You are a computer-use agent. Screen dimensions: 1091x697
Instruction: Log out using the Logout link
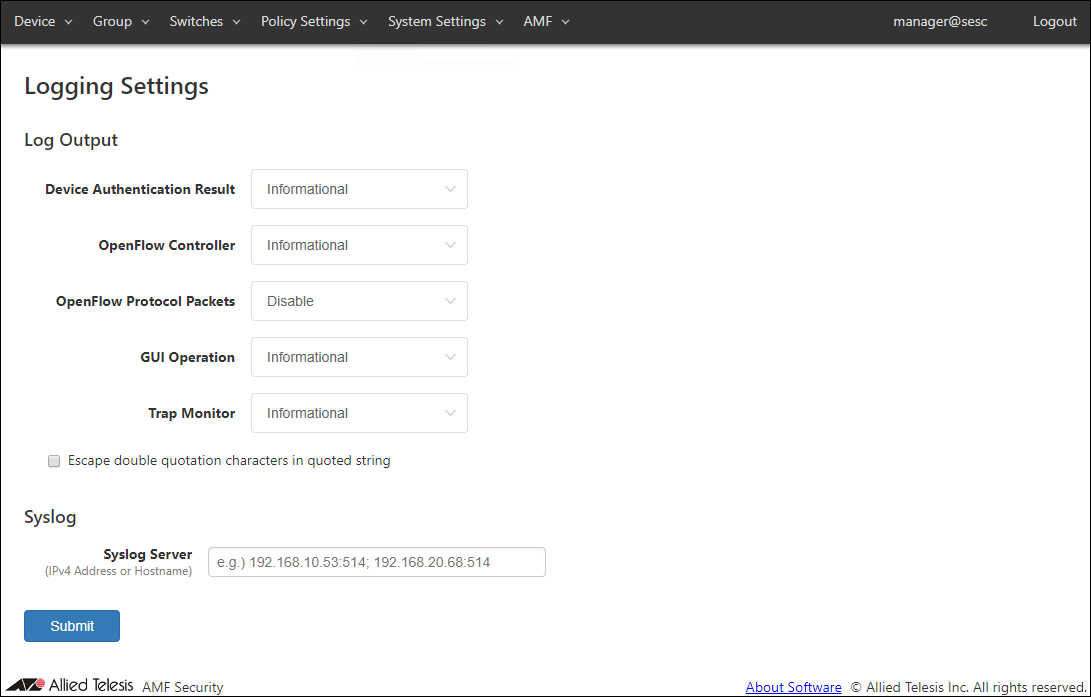click(1054, 21)
